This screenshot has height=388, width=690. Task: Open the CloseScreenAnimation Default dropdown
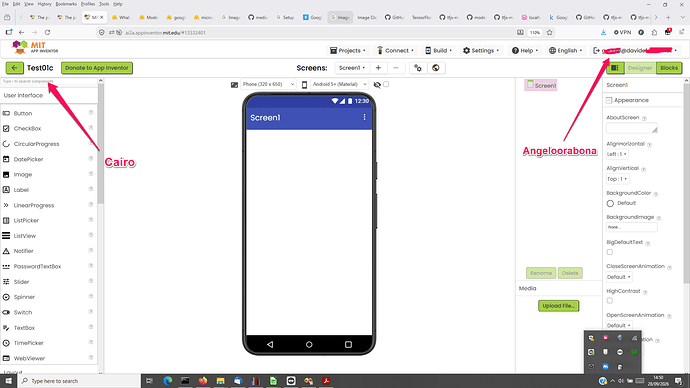tap(619, 277)
